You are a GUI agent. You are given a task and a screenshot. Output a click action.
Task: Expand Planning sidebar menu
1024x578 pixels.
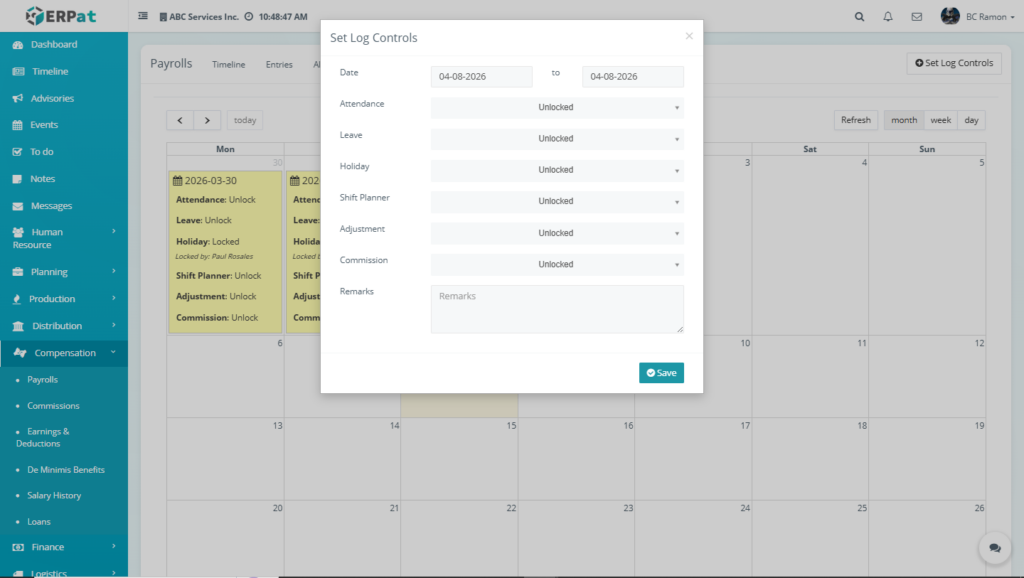(x=64, y=272)
